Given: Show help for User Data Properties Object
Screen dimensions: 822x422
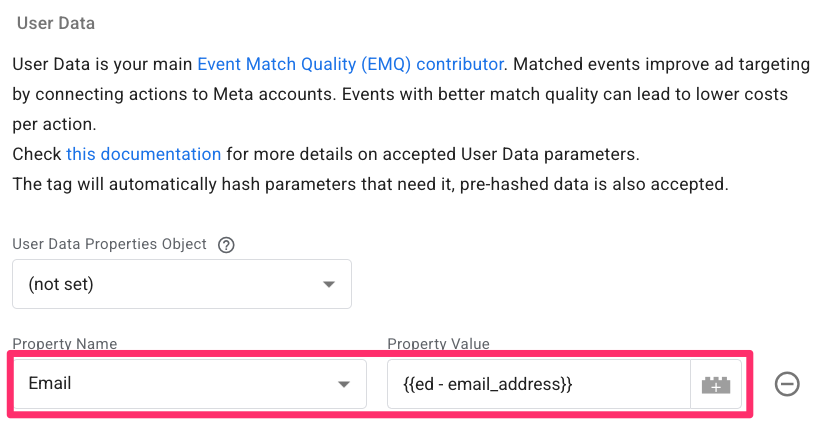Looking at the screenshot, I should point(226,245).
